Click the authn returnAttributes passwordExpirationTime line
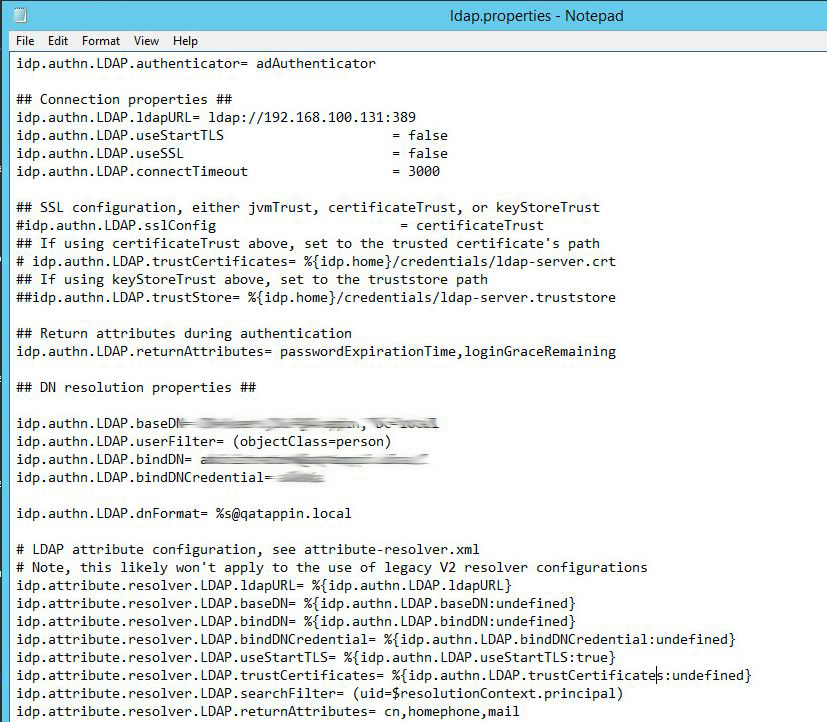The width and height of the screenshot is (827, 722). [x=316, y=351]
